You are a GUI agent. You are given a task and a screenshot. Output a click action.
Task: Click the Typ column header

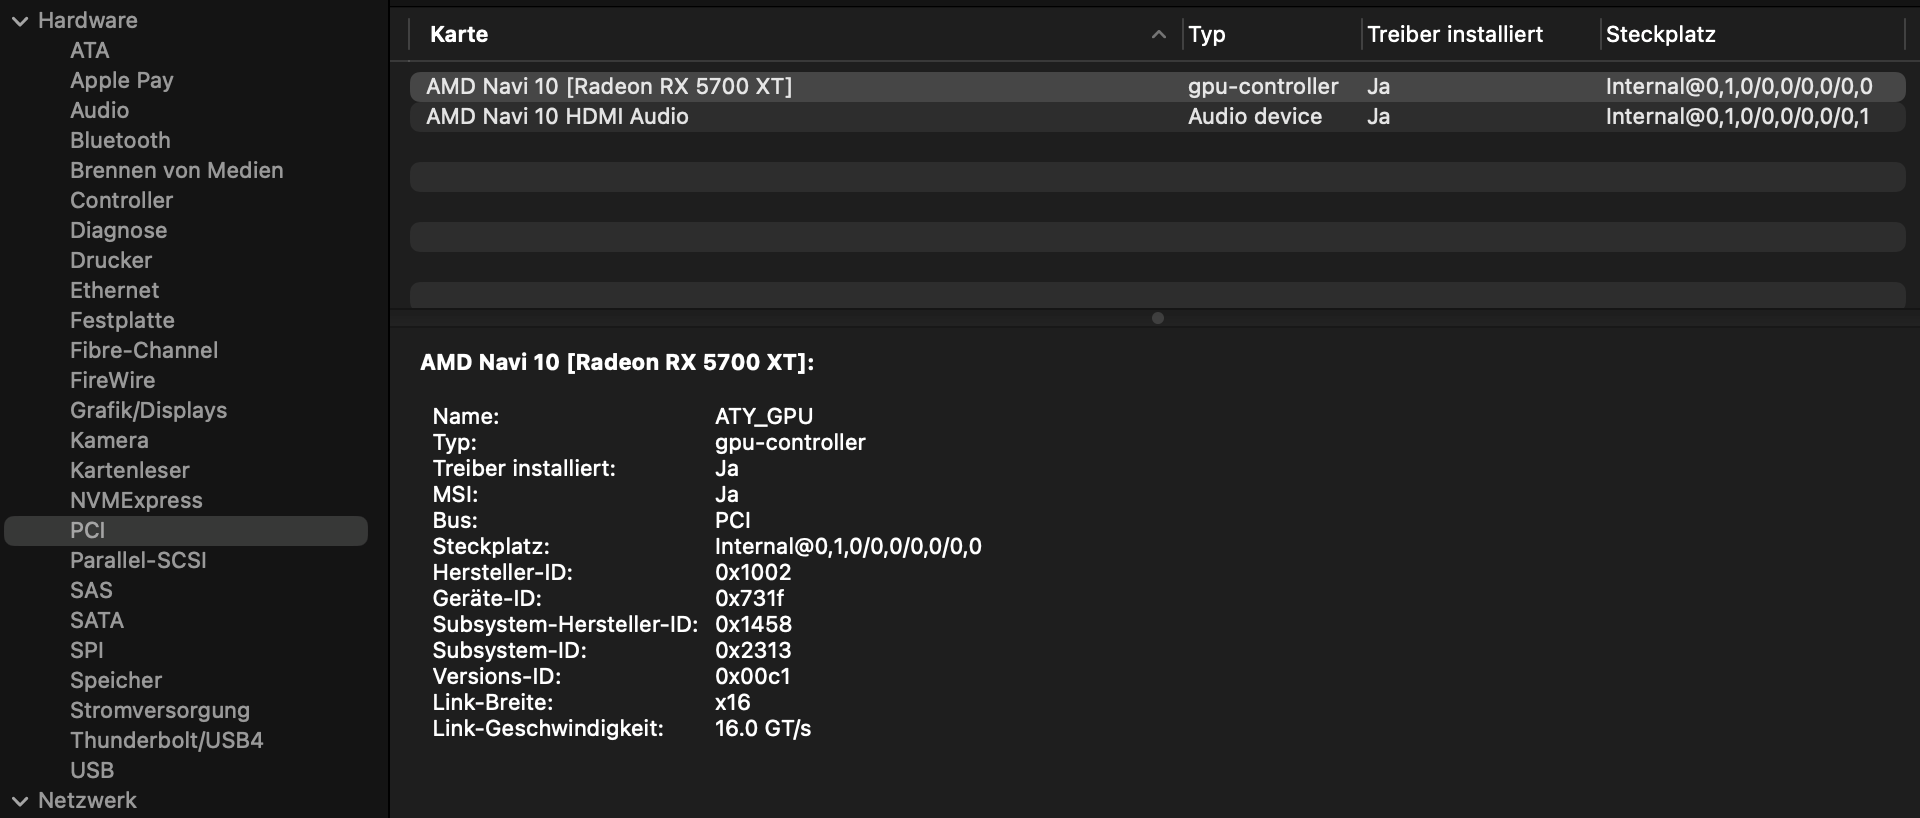click(1207, 35)
